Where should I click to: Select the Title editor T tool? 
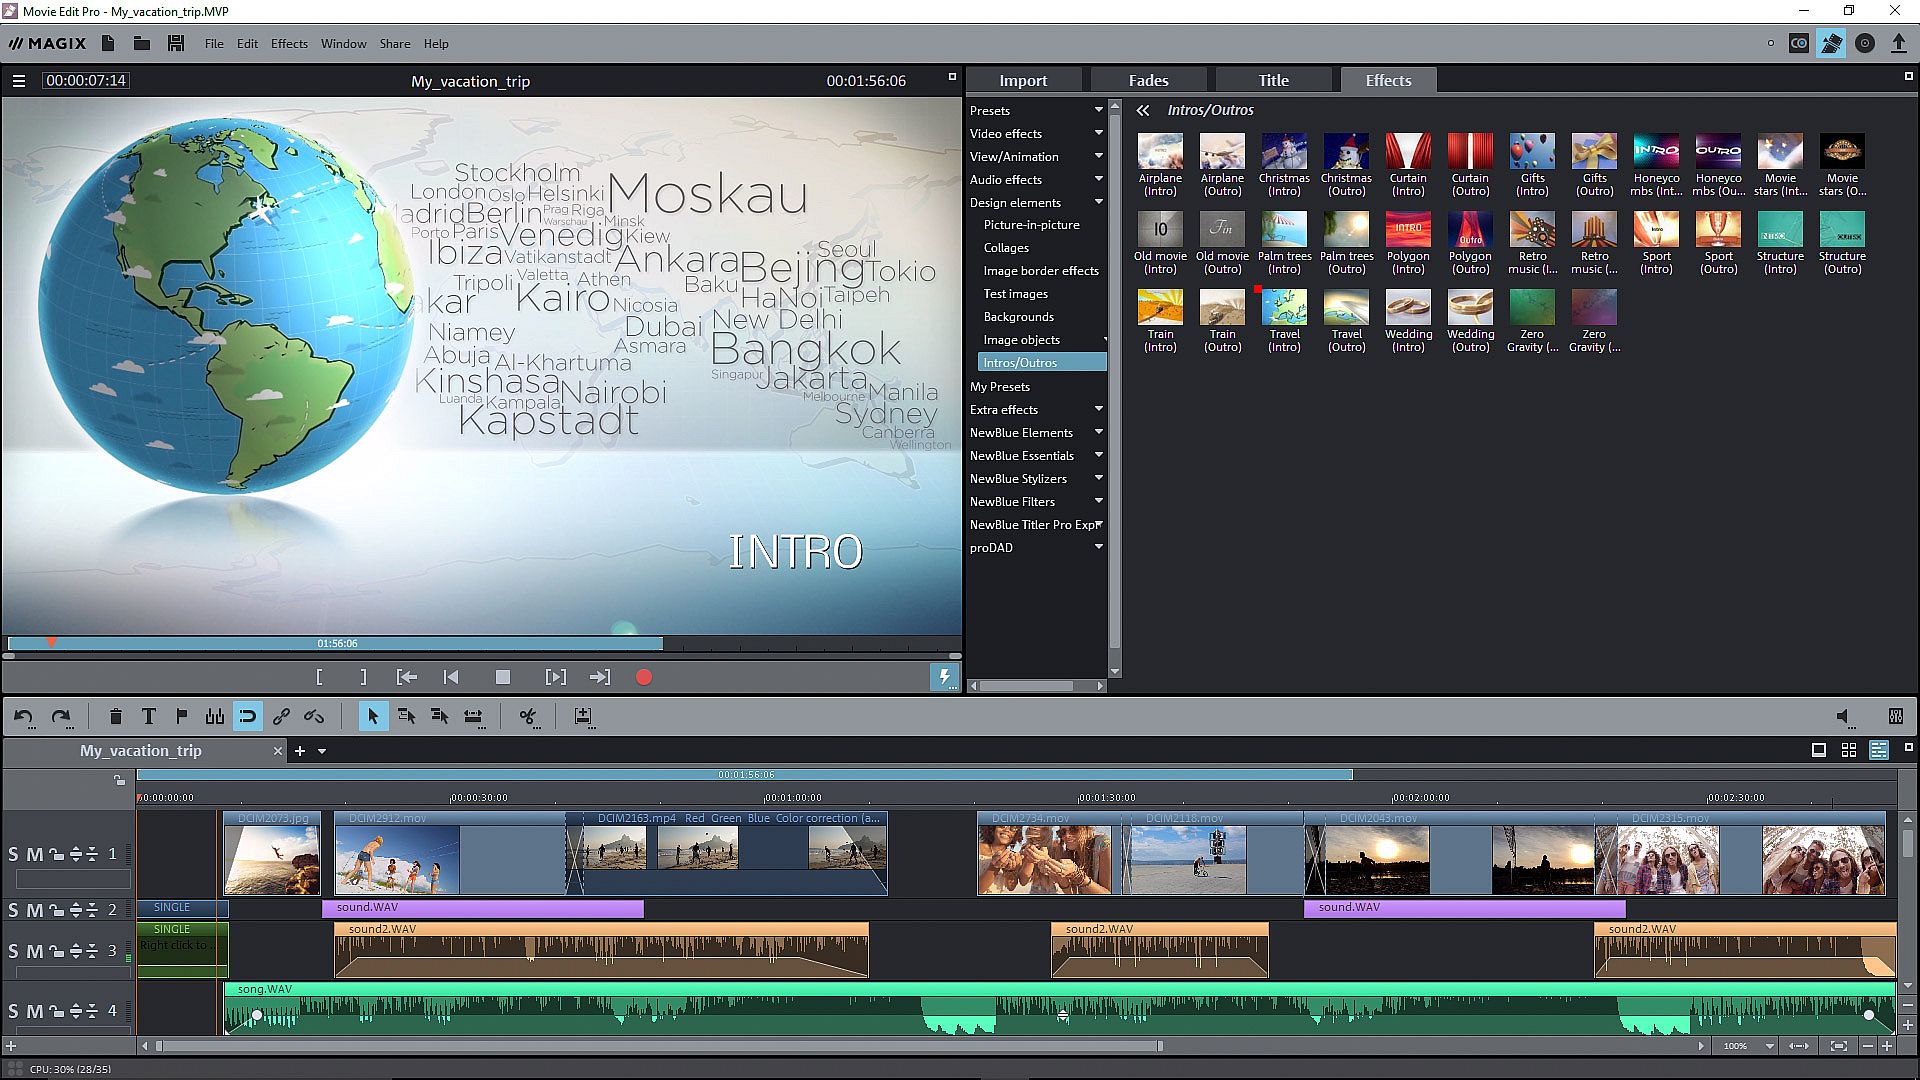pos(148,716)
